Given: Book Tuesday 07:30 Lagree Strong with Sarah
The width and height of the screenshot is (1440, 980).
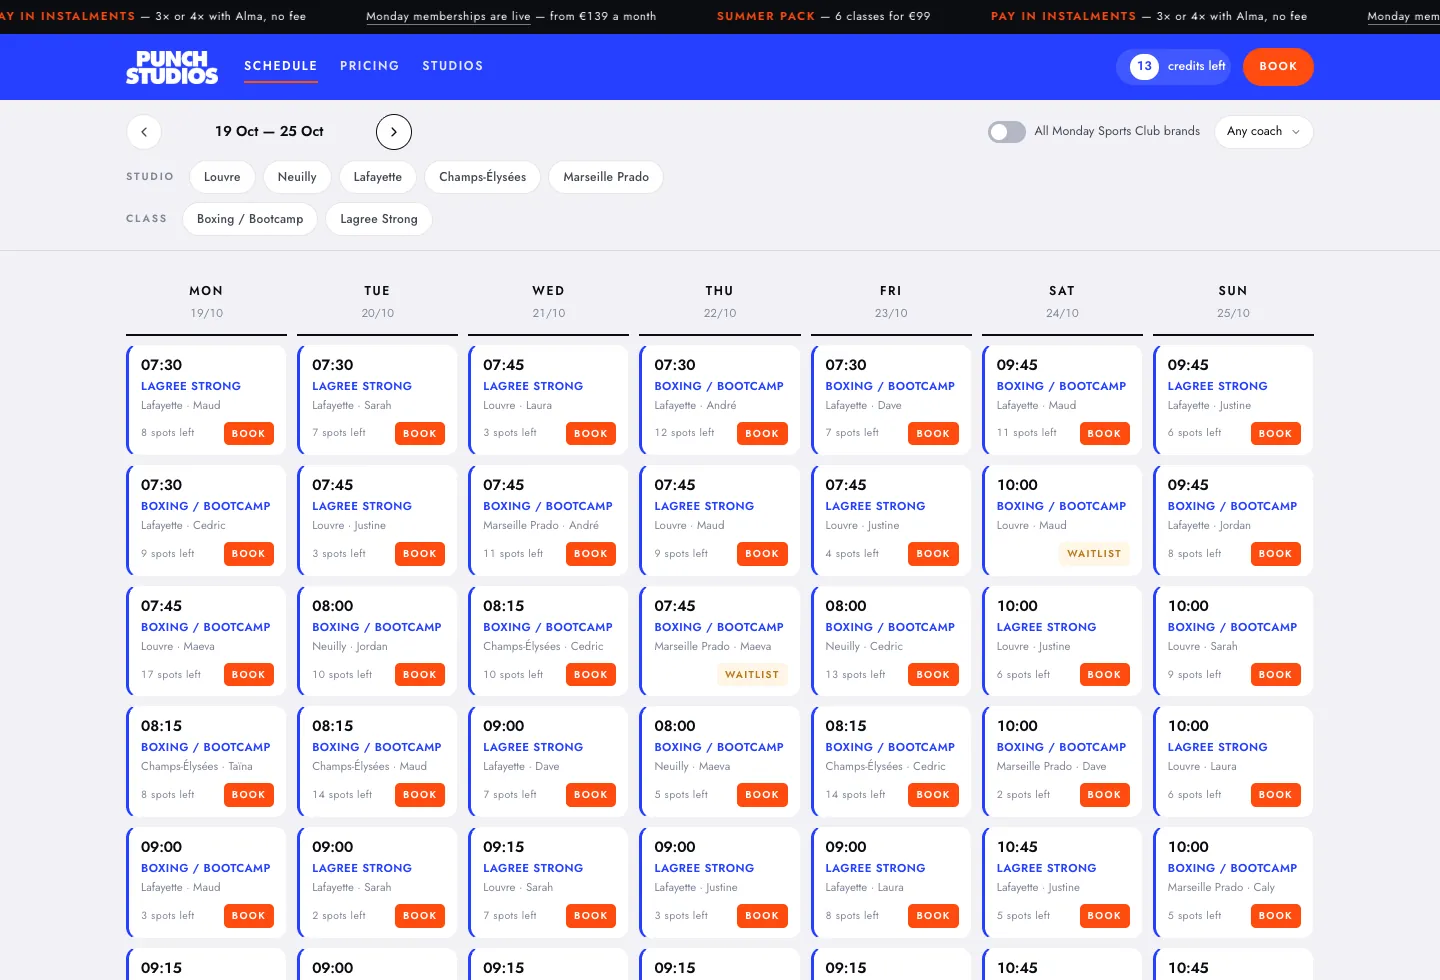Looking at the screenshot, I should 420,434.
